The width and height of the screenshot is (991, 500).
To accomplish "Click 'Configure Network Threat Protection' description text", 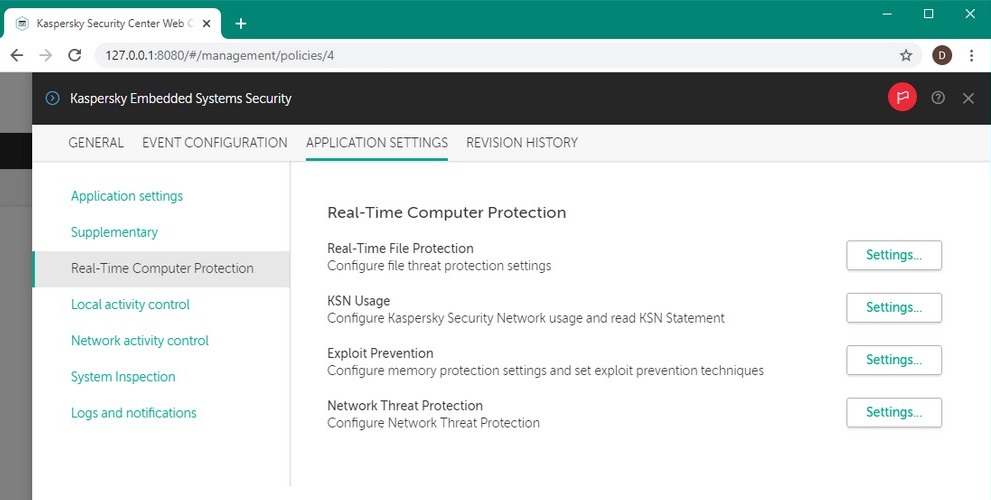I will click(433, 423).
